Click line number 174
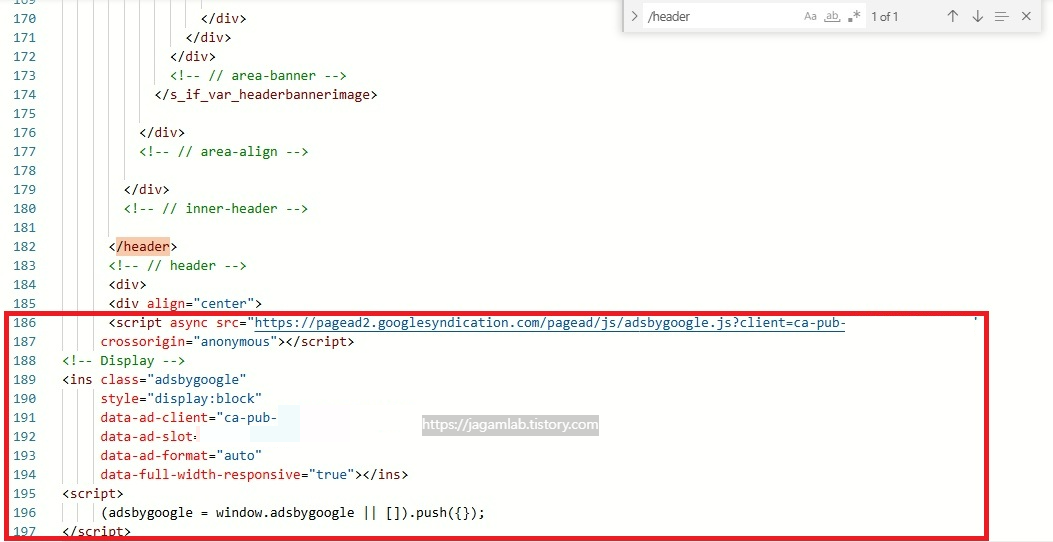 point(25,95)
